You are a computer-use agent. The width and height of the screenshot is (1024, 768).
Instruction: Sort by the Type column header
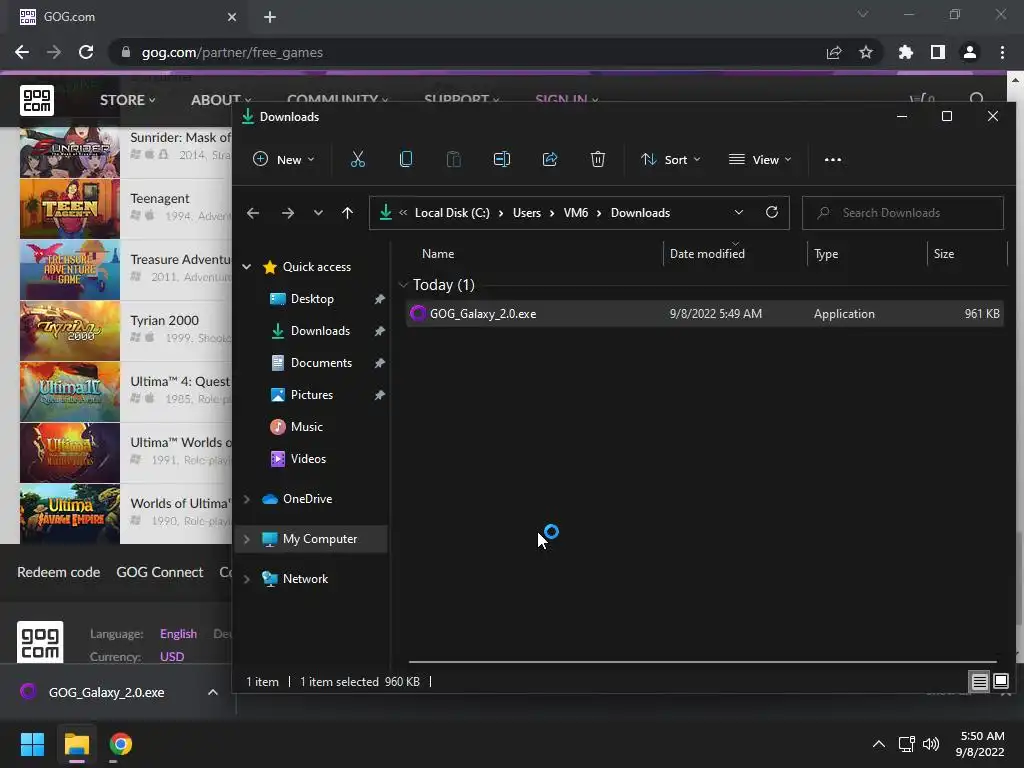point(826,253)
